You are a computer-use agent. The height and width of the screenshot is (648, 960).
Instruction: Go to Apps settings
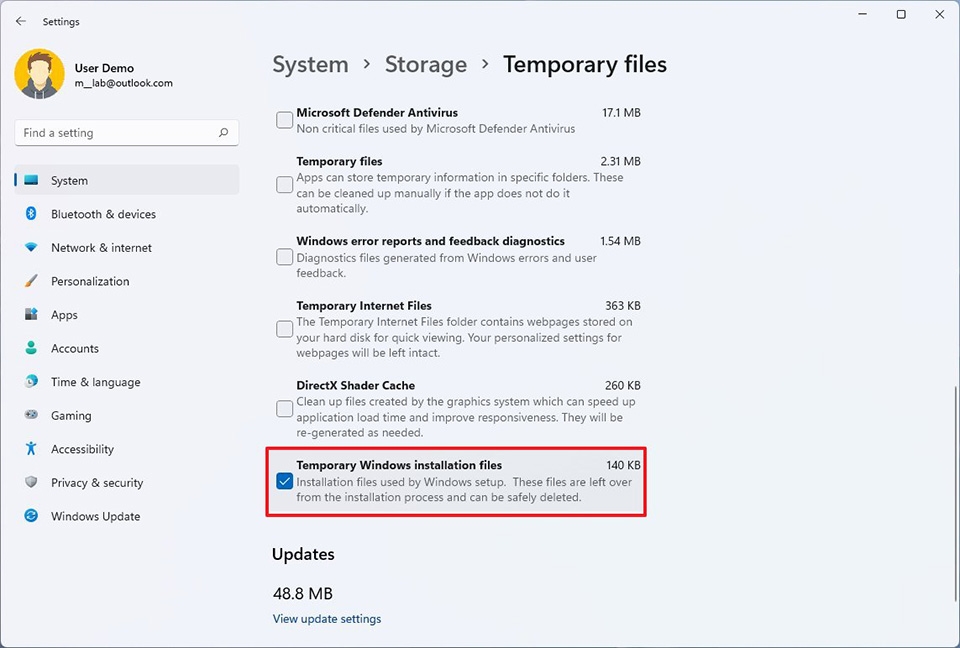pyautogui.click(x=64, y=314)
